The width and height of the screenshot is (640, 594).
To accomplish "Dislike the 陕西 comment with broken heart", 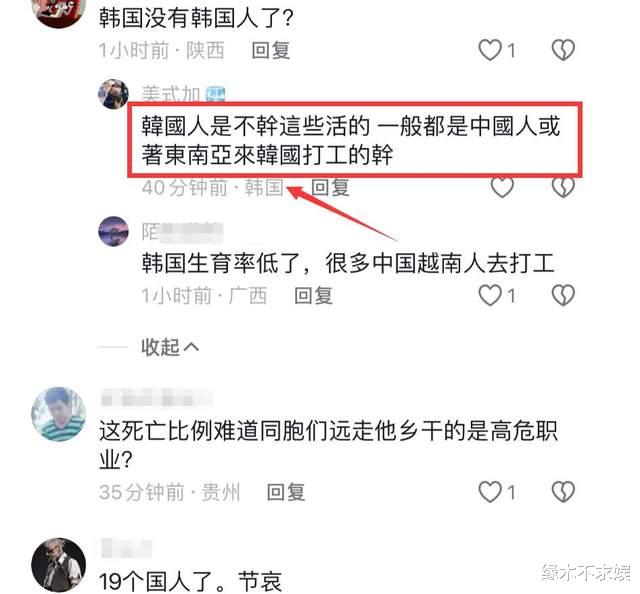I will (563, 50).
